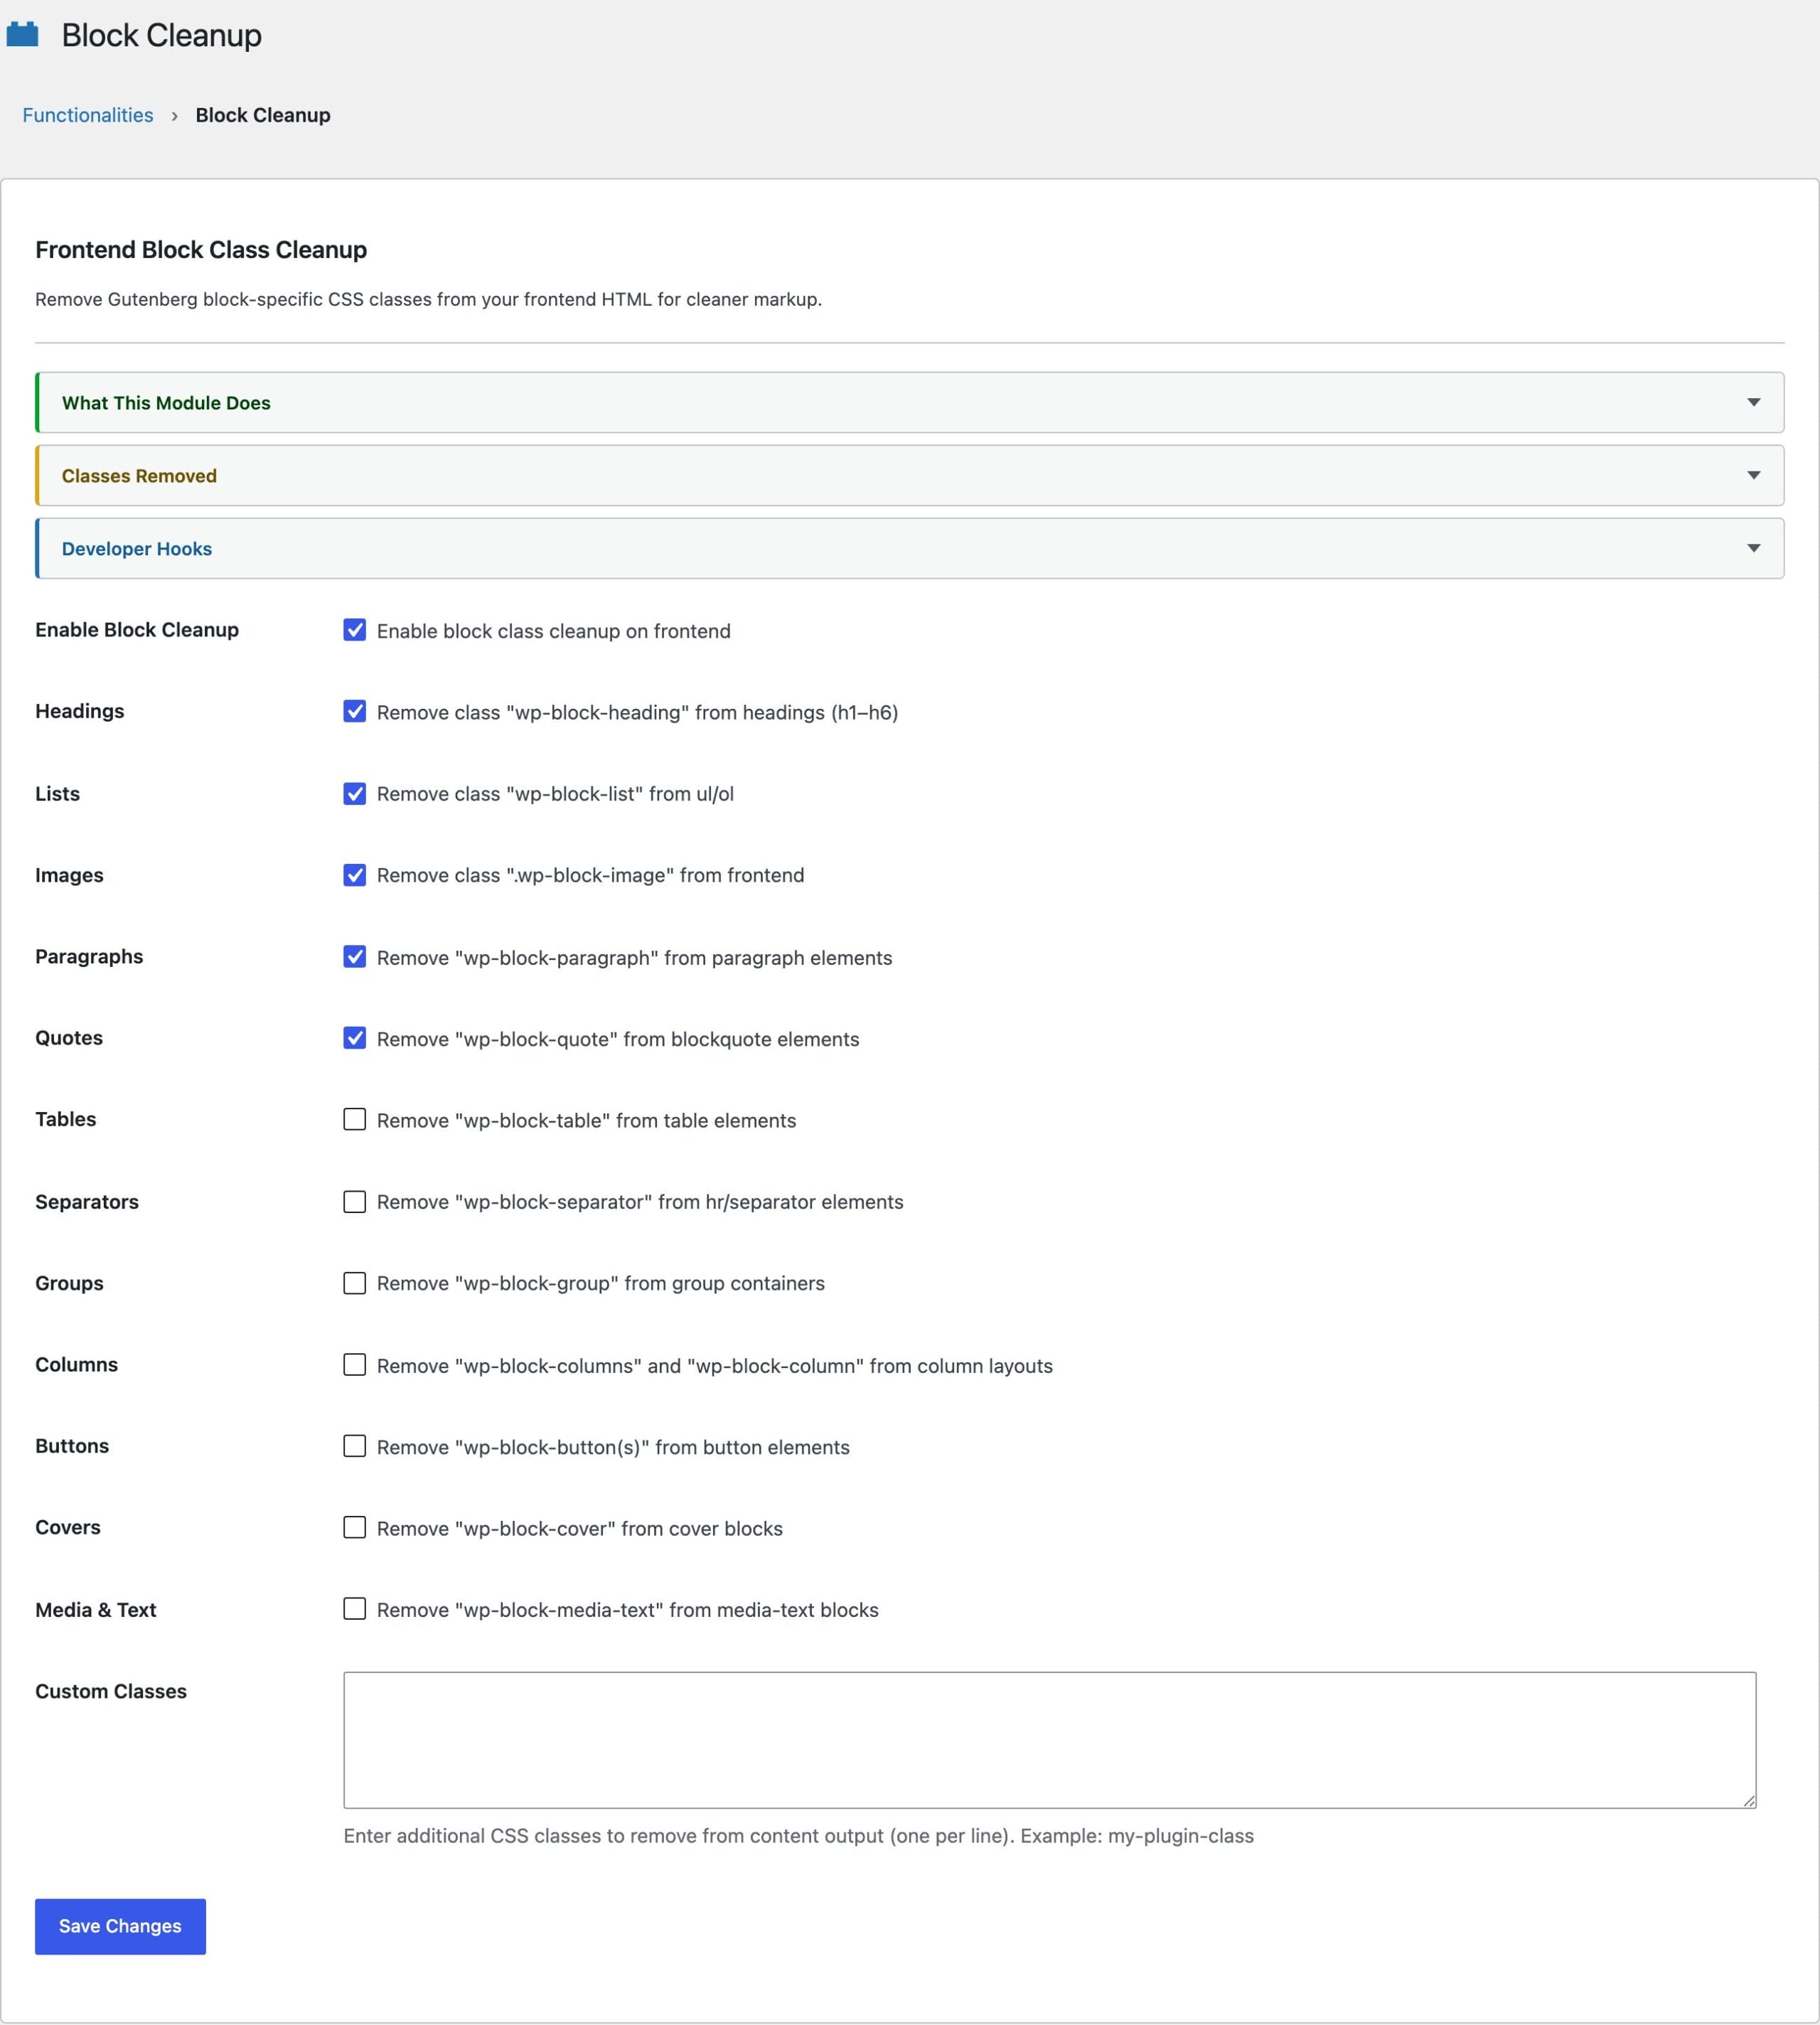The image size is (1820, 2025).
Task: Click the Custom Classes row label
Action: 111,1691
